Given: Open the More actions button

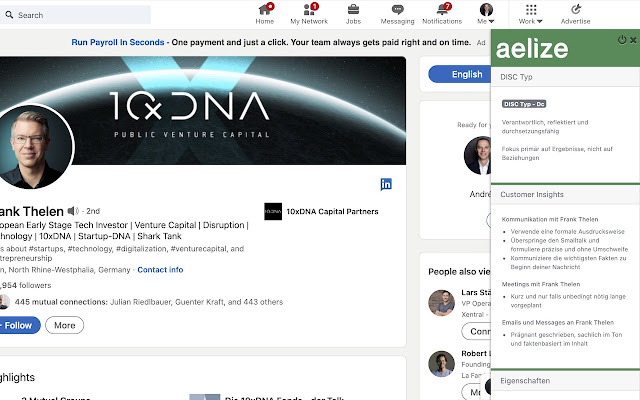Looking at the screenshot, I should pos(64,325).
